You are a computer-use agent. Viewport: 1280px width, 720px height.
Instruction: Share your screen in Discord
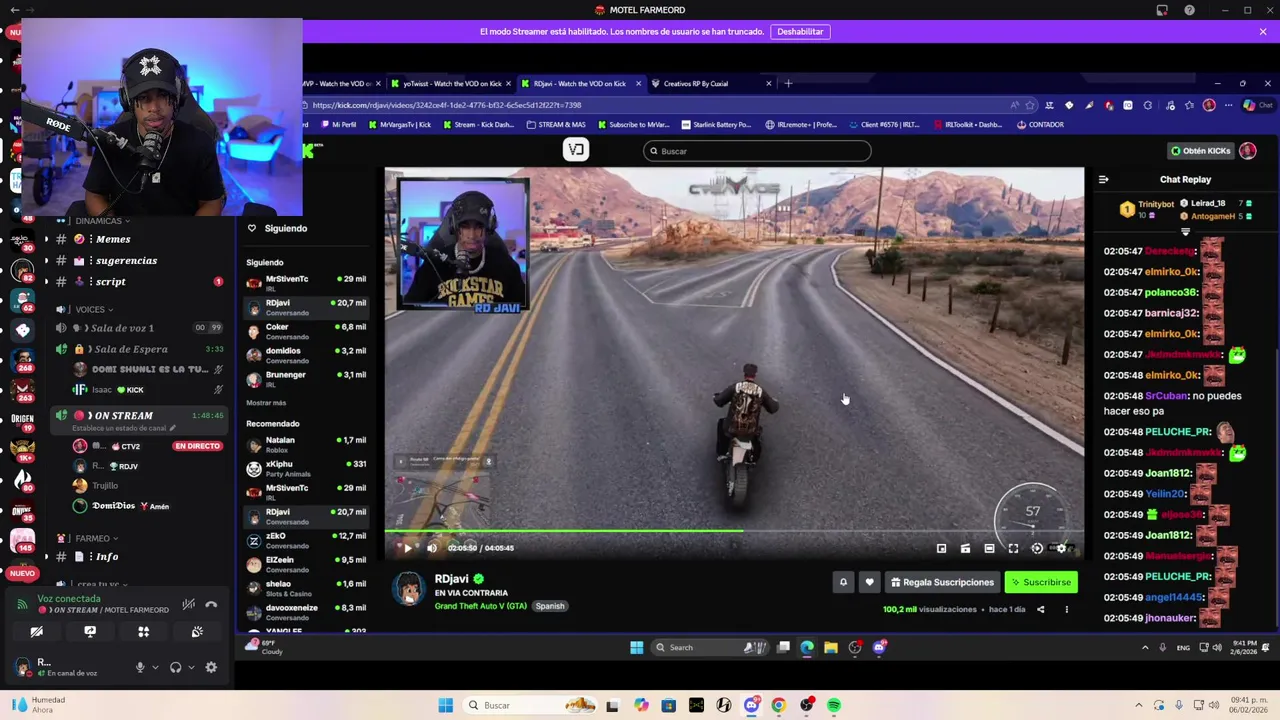[90, 632]
